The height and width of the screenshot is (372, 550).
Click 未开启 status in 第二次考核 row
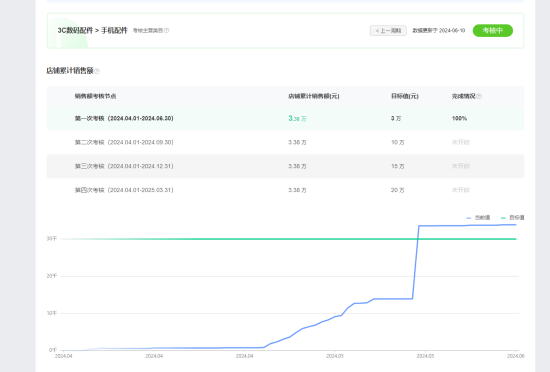461,142
